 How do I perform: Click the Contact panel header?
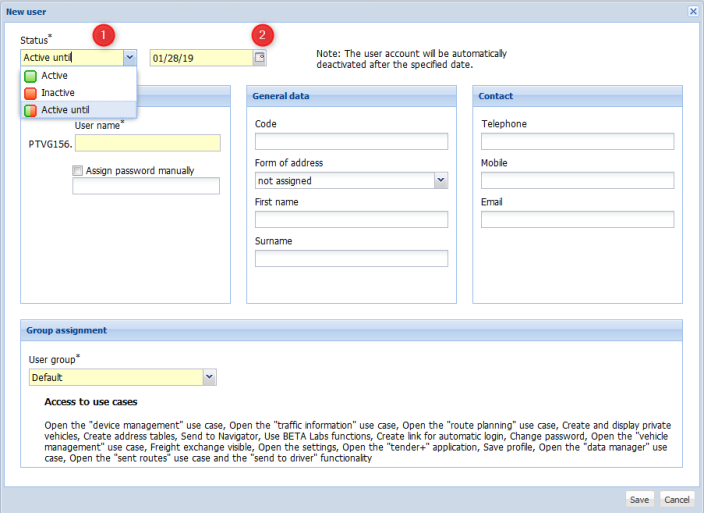tap(577, 96)
